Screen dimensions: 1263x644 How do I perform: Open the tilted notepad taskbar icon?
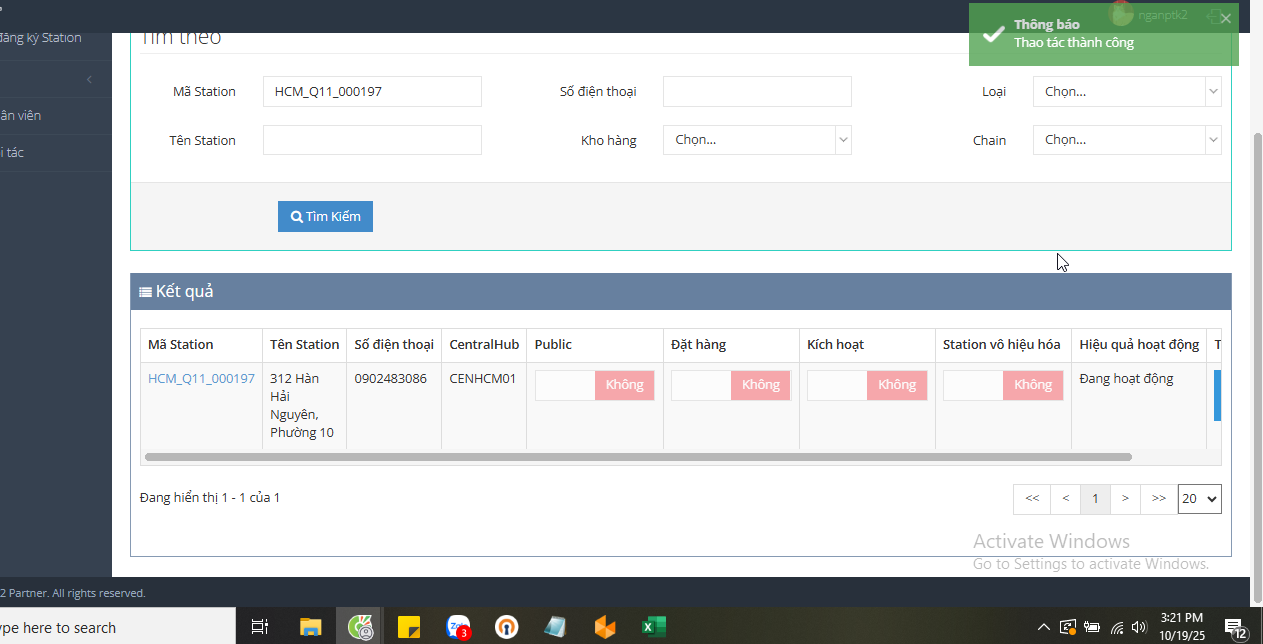[556, 627]
